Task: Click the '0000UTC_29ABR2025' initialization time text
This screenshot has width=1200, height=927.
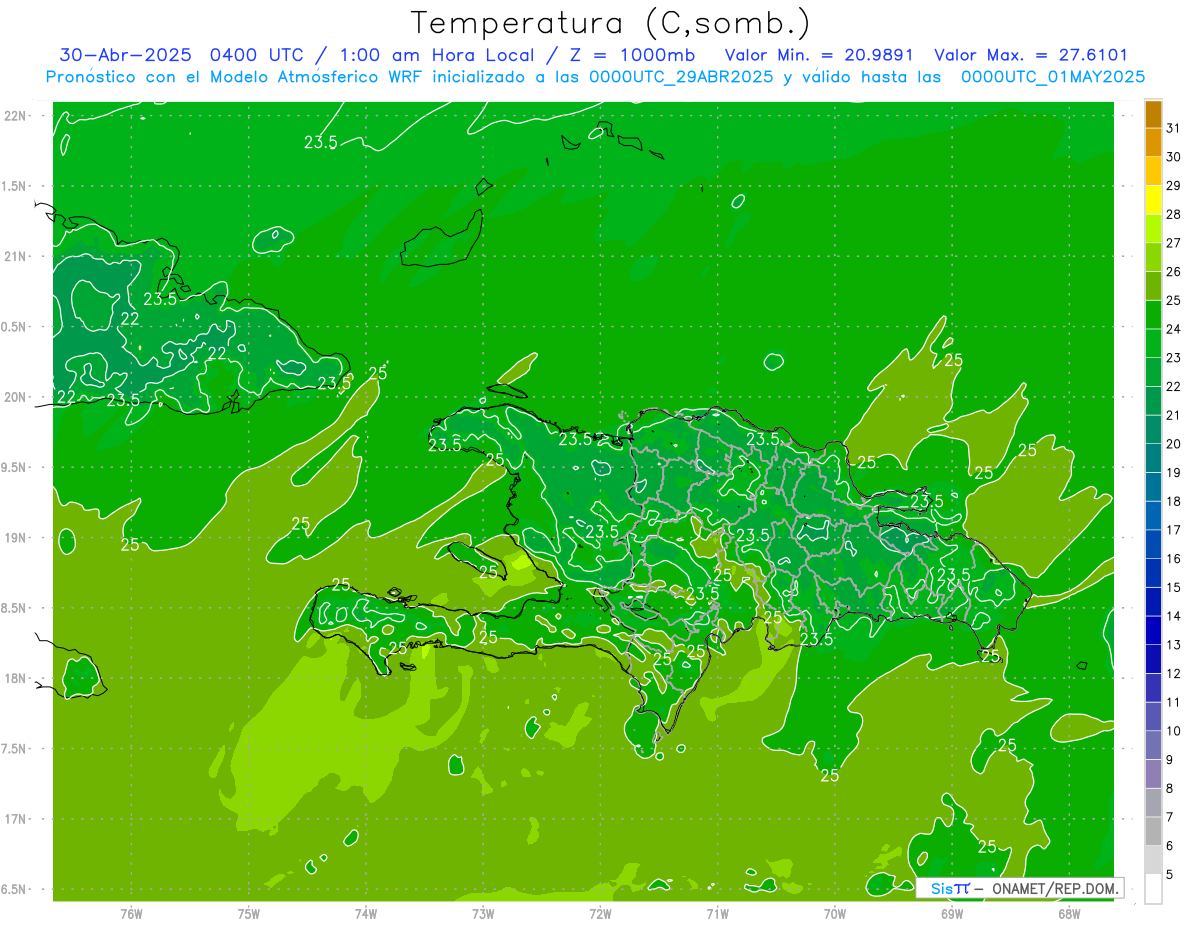Action: pos(681,76)
